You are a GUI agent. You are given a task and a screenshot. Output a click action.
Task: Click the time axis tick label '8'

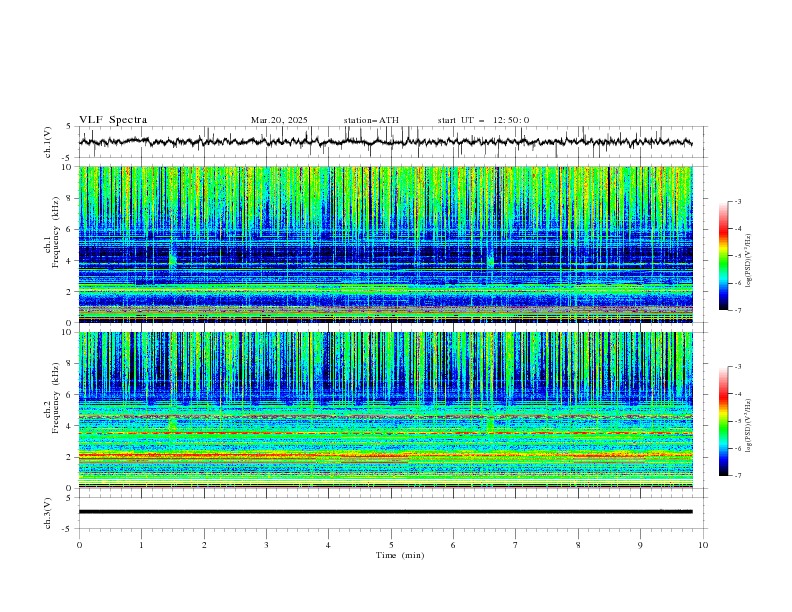pos(578,545)
